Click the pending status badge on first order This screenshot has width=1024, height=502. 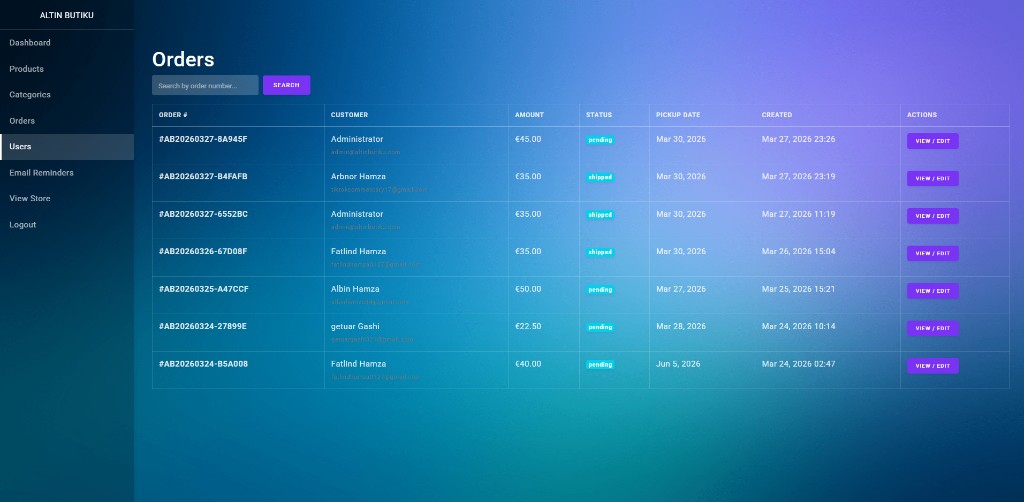coord(600,140)
